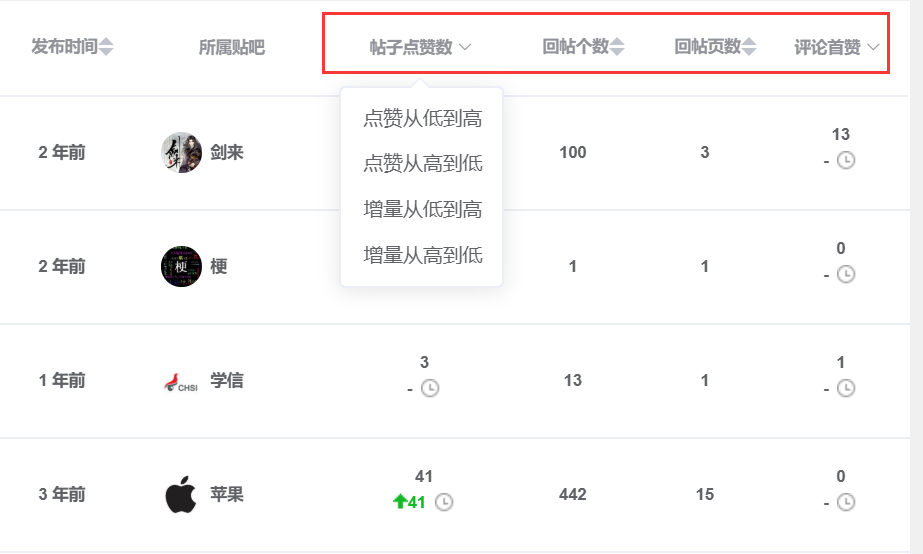923x554 pixels.
Task: Select 点赞从高到低 sort option
Action: click(423, 163)
